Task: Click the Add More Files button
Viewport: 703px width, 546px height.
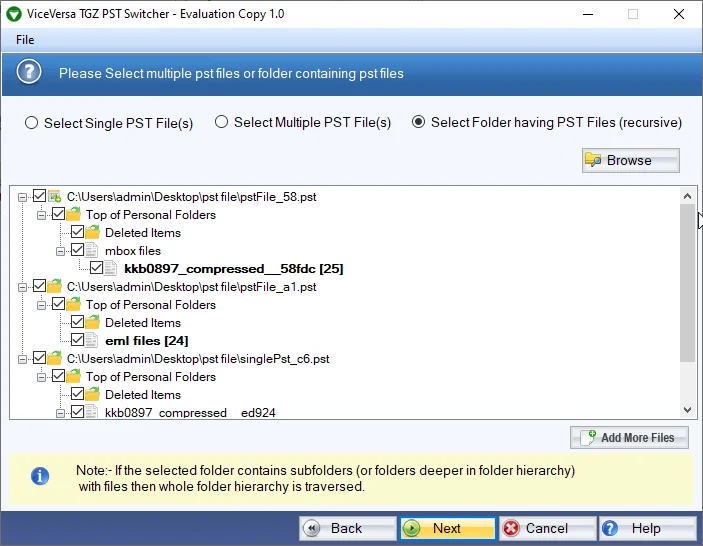Action: pyautogui.click(x=629, y=438)
